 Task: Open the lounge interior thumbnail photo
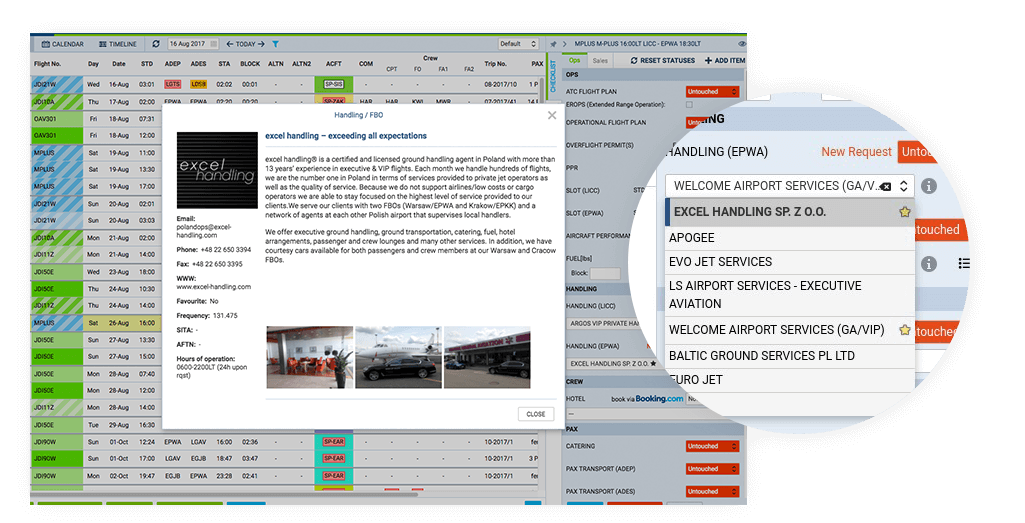point(310,357)
